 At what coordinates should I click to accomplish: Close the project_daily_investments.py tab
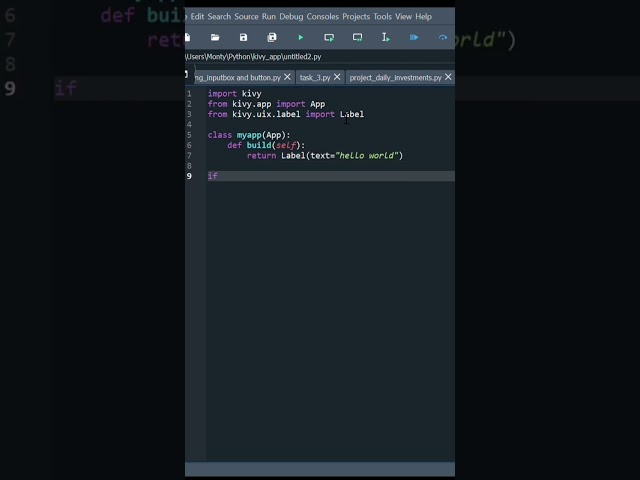click(x=448, y=77)
